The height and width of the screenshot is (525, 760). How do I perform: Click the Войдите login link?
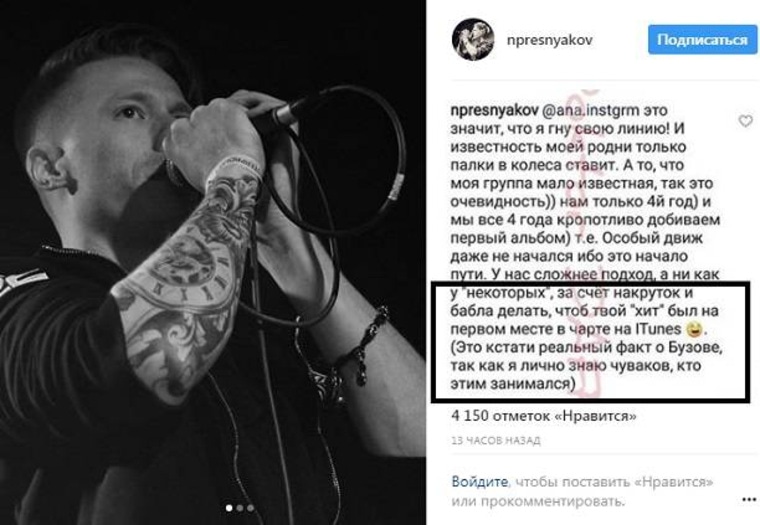click(479, 482)
